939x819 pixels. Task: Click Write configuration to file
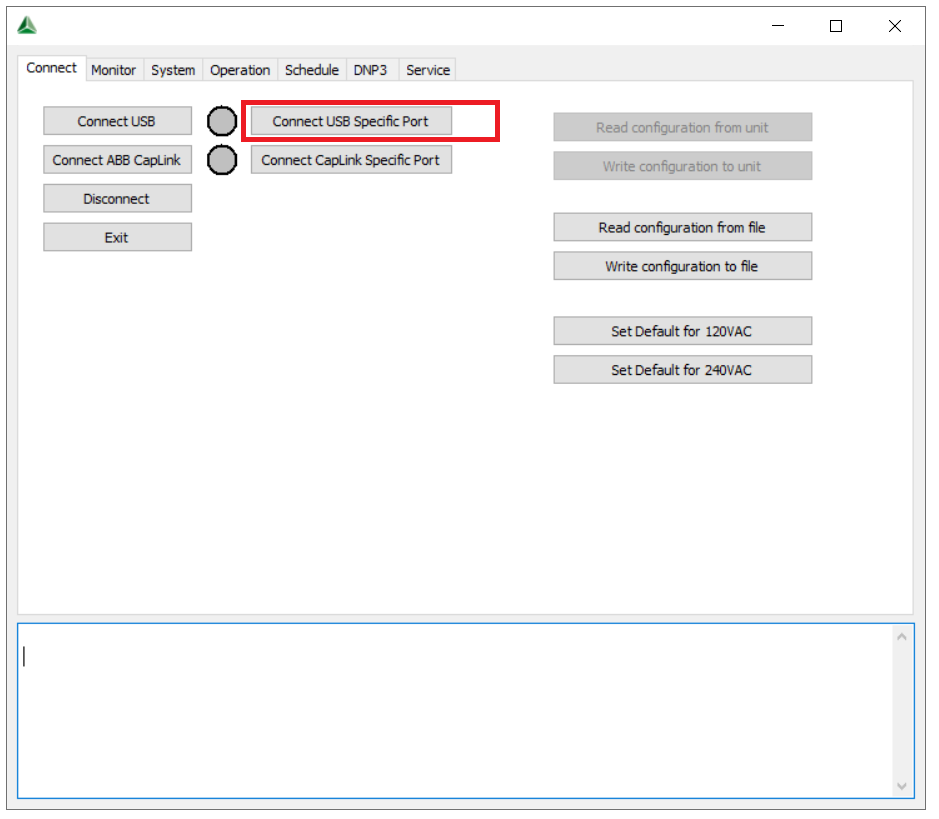click(682, 267)
